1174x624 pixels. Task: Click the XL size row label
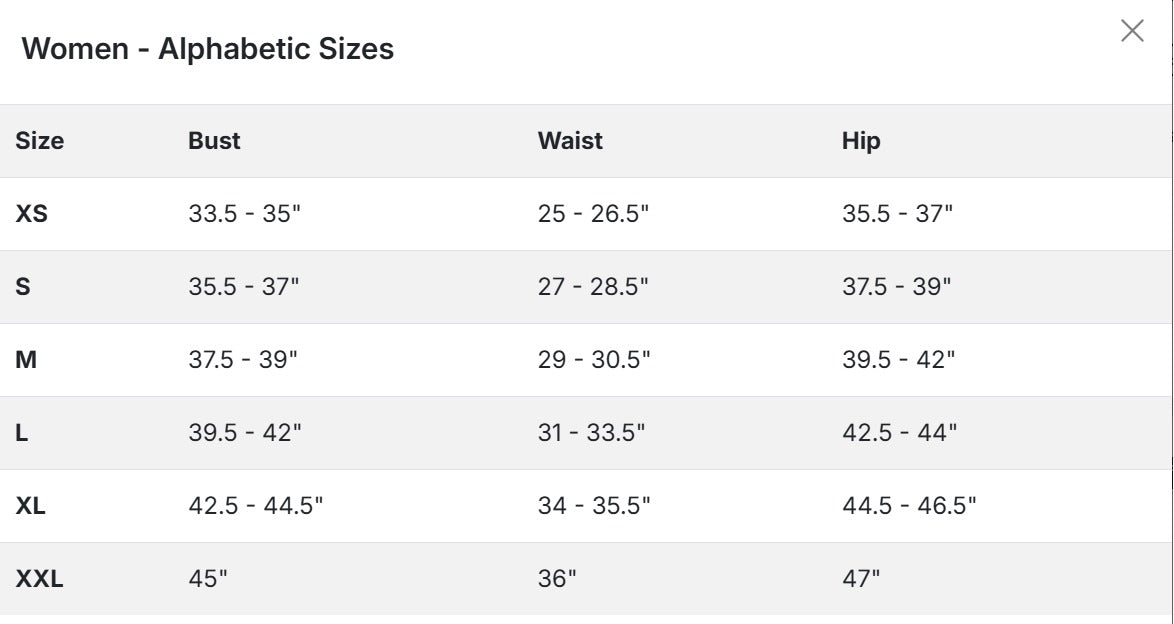(x=30, y=506)
